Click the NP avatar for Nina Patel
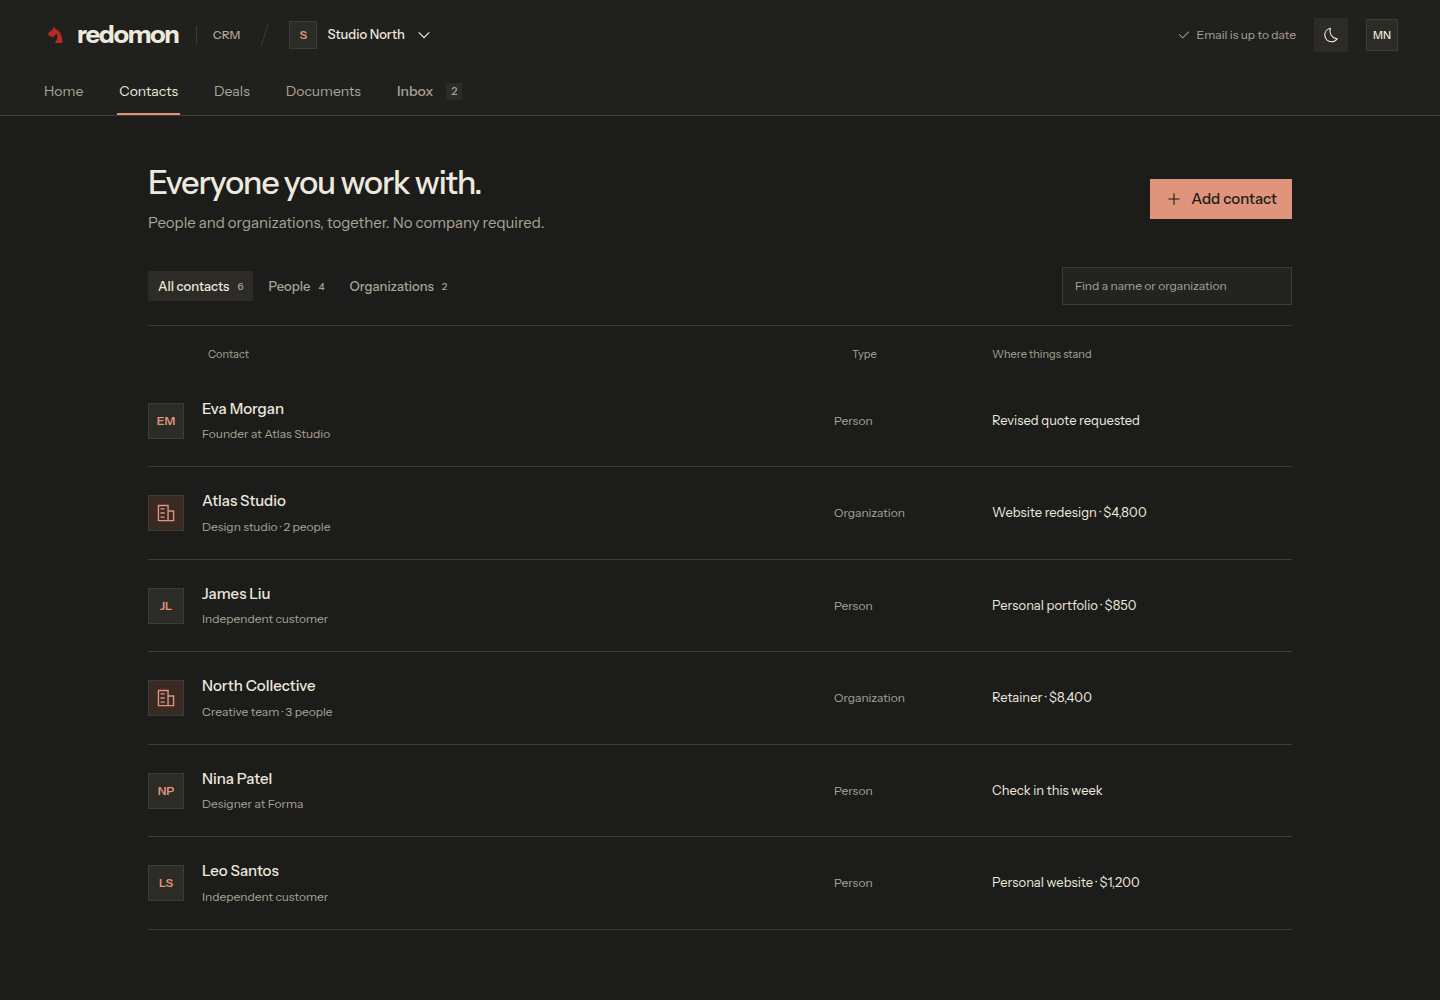 166,791
